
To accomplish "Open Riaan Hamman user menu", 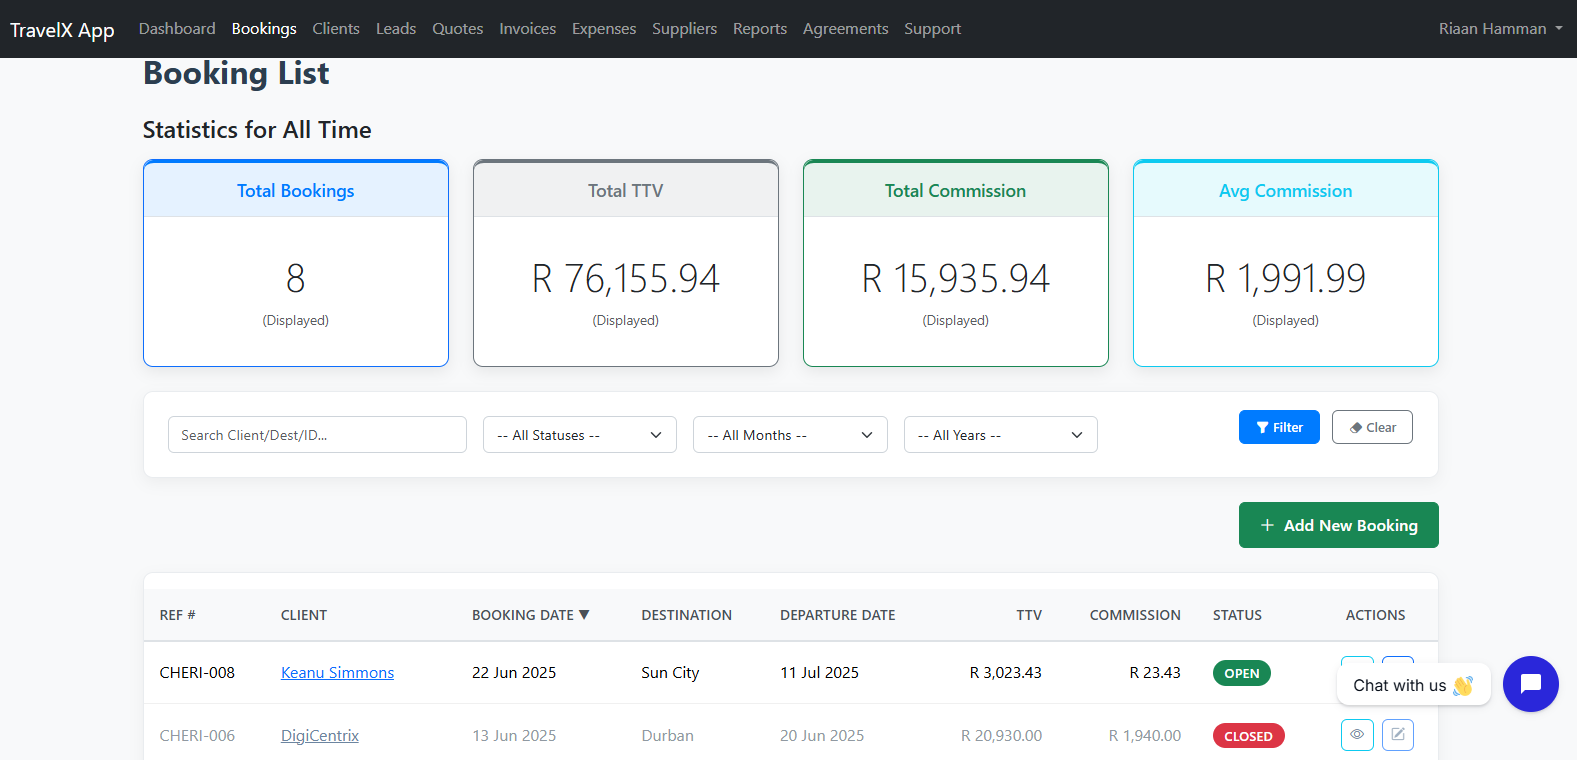I will click(x=1500, y=29).
